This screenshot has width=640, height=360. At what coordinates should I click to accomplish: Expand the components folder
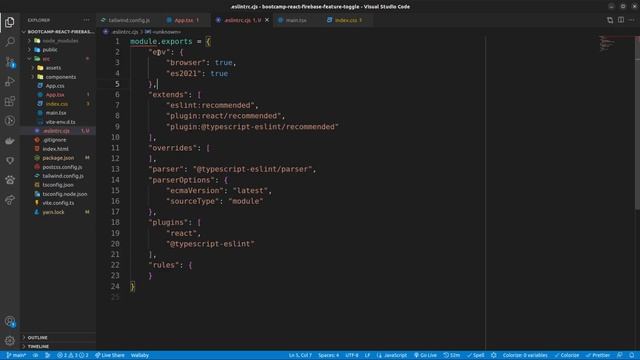pyautogui.click(x=59, y=77)
